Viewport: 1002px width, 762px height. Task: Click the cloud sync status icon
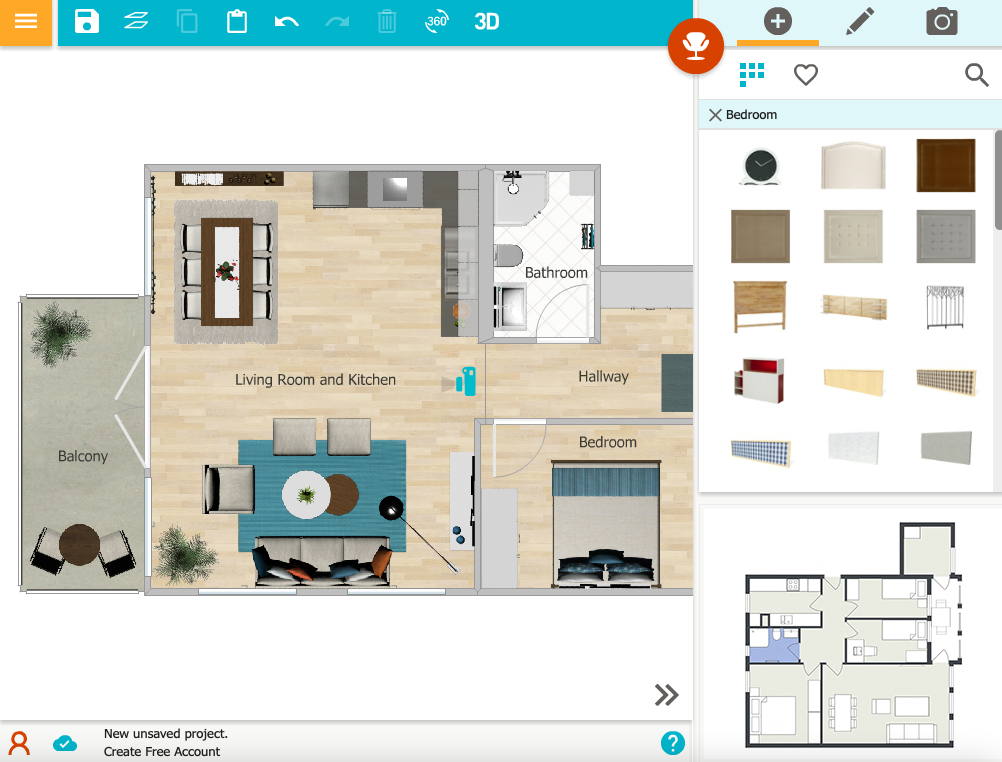(x=65, y=742)
